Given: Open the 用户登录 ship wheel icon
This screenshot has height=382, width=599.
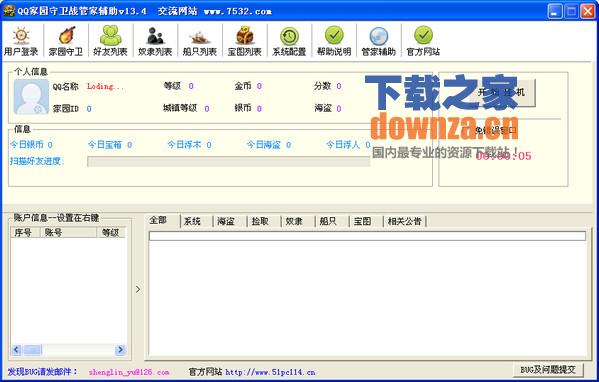Looking at the screenshot, I should tap(21, 35).
